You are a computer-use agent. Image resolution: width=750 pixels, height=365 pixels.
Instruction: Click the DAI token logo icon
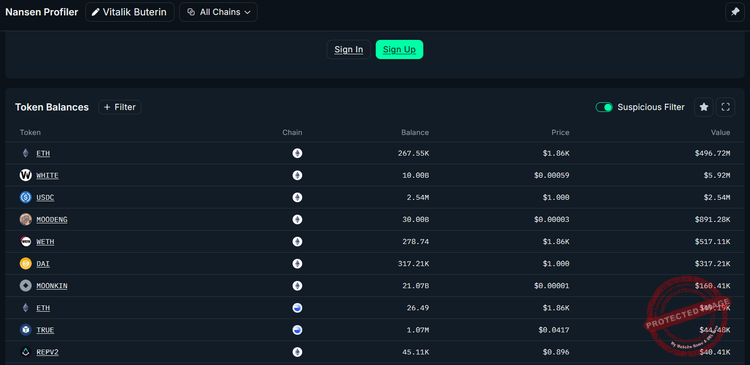pyautogui.click(x=25, y=264)
